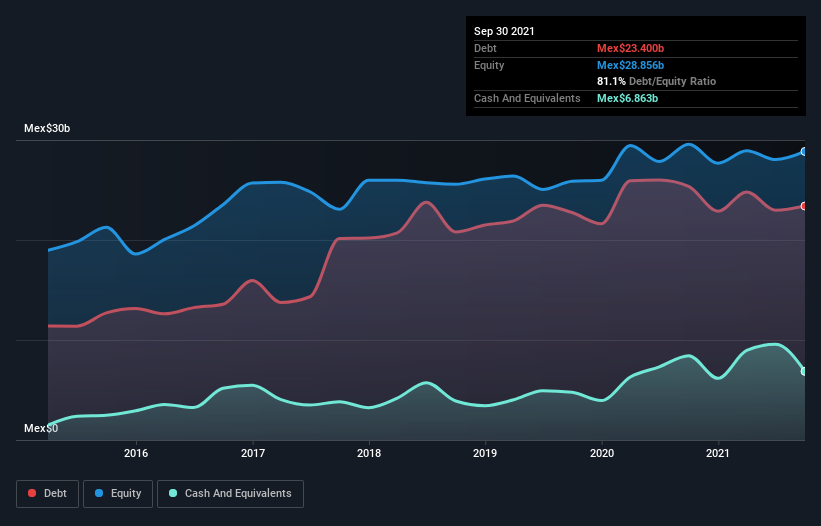Click the Sep 30 2021 tooltip date
The width and height of the screenshot is (821, 526).
pyautogui.click(x=504, y=31)
